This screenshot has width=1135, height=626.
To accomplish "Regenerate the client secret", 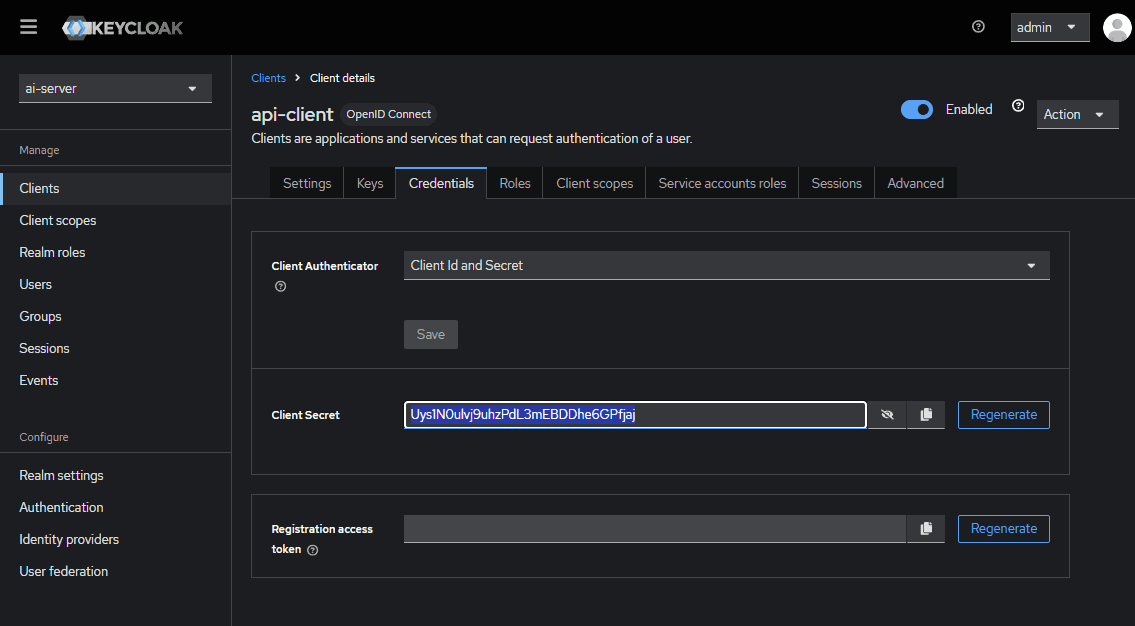I will (x=1003, y=415).
